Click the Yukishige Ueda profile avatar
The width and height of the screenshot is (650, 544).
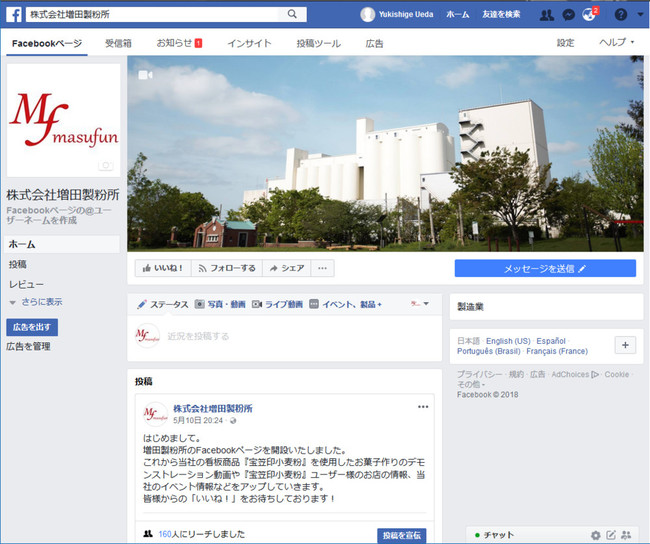(368, 15)
